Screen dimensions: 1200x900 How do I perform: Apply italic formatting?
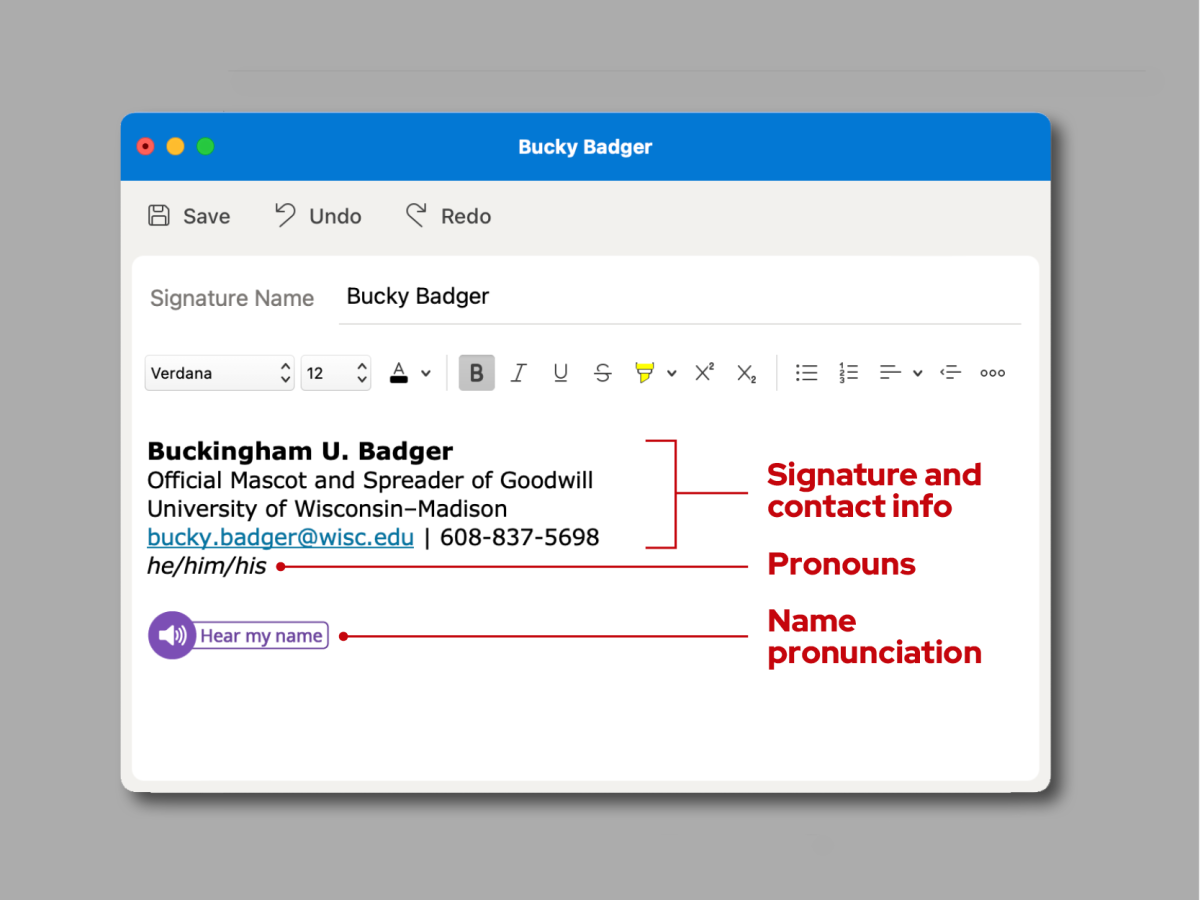[x=518, y=372]
